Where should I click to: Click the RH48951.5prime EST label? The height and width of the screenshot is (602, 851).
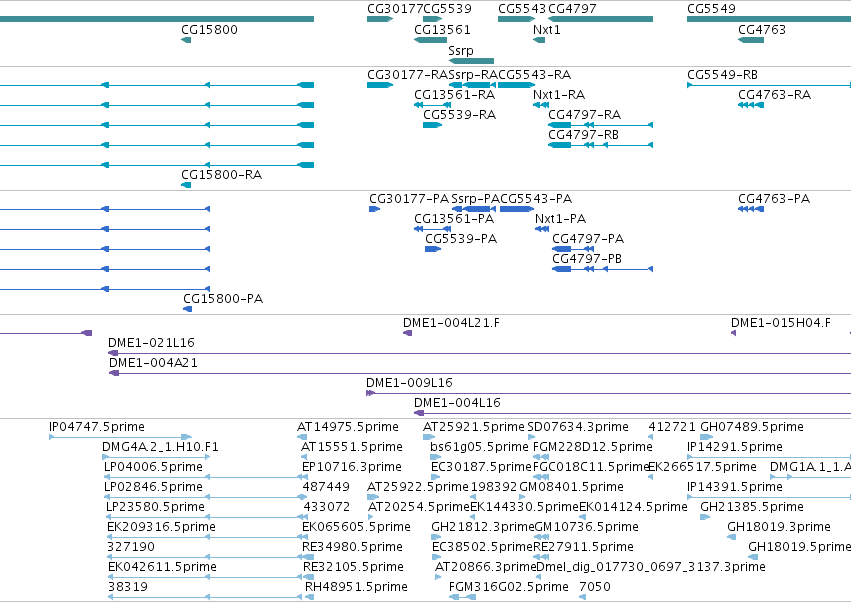tap(356, 587)
